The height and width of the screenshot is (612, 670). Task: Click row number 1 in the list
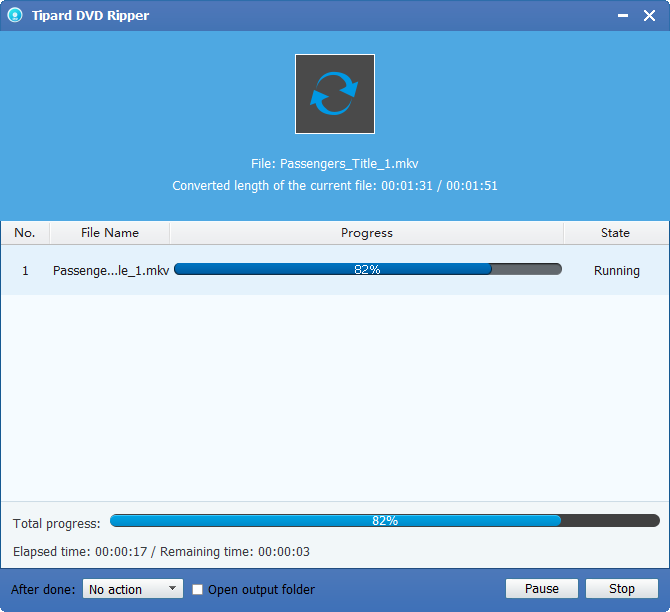[25, 271]
